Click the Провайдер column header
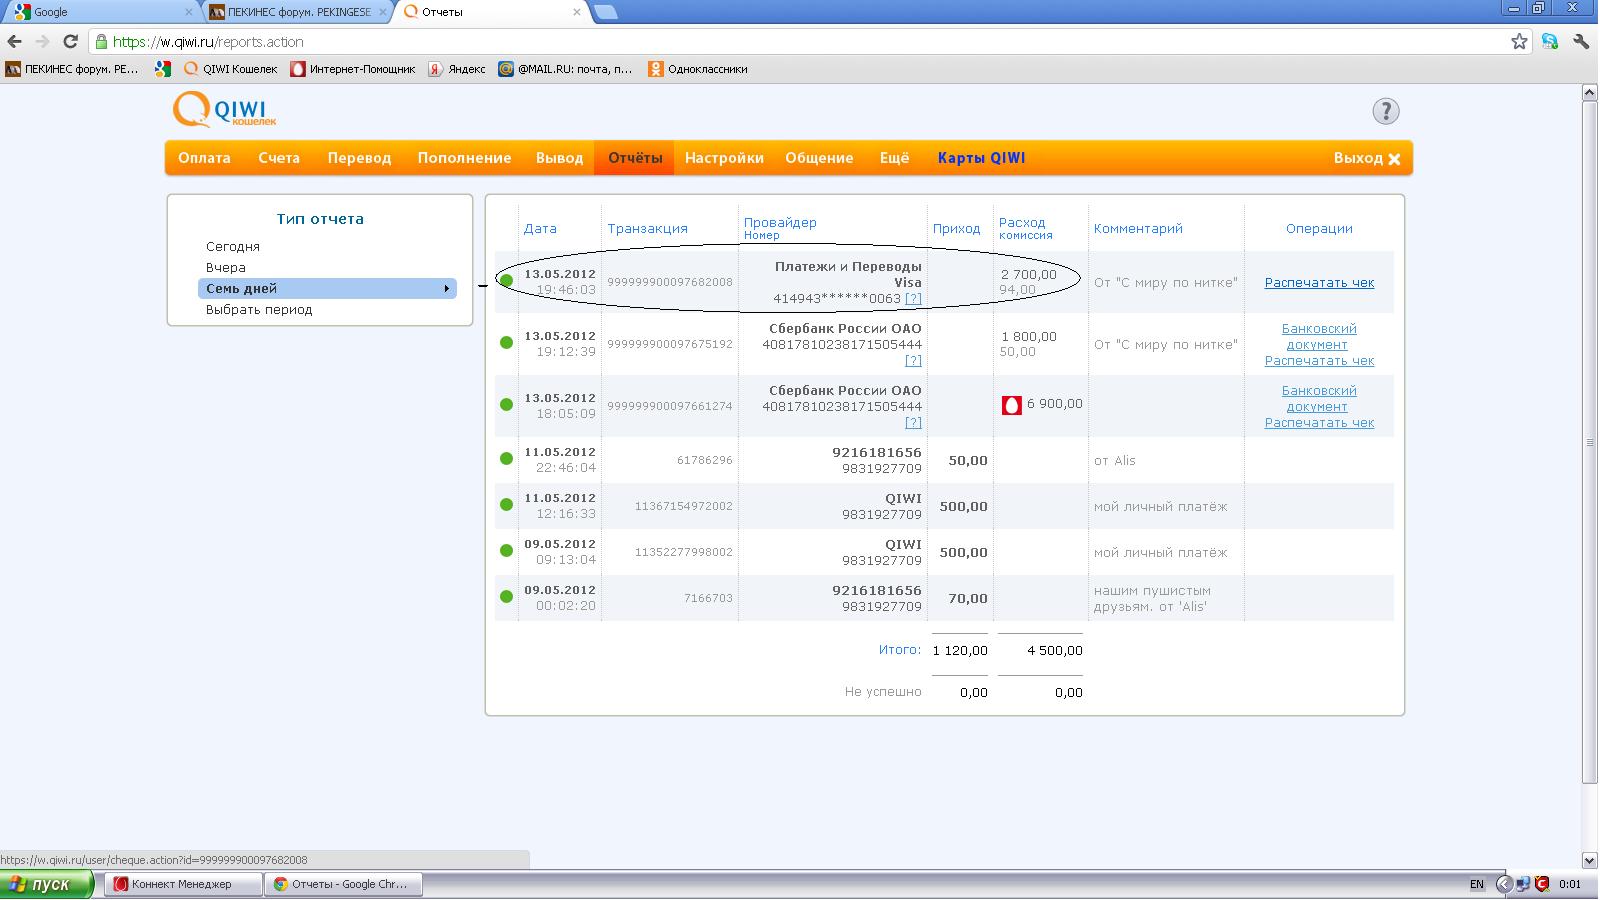This screenshot has height=900, width=1600. tap(780, 223)
